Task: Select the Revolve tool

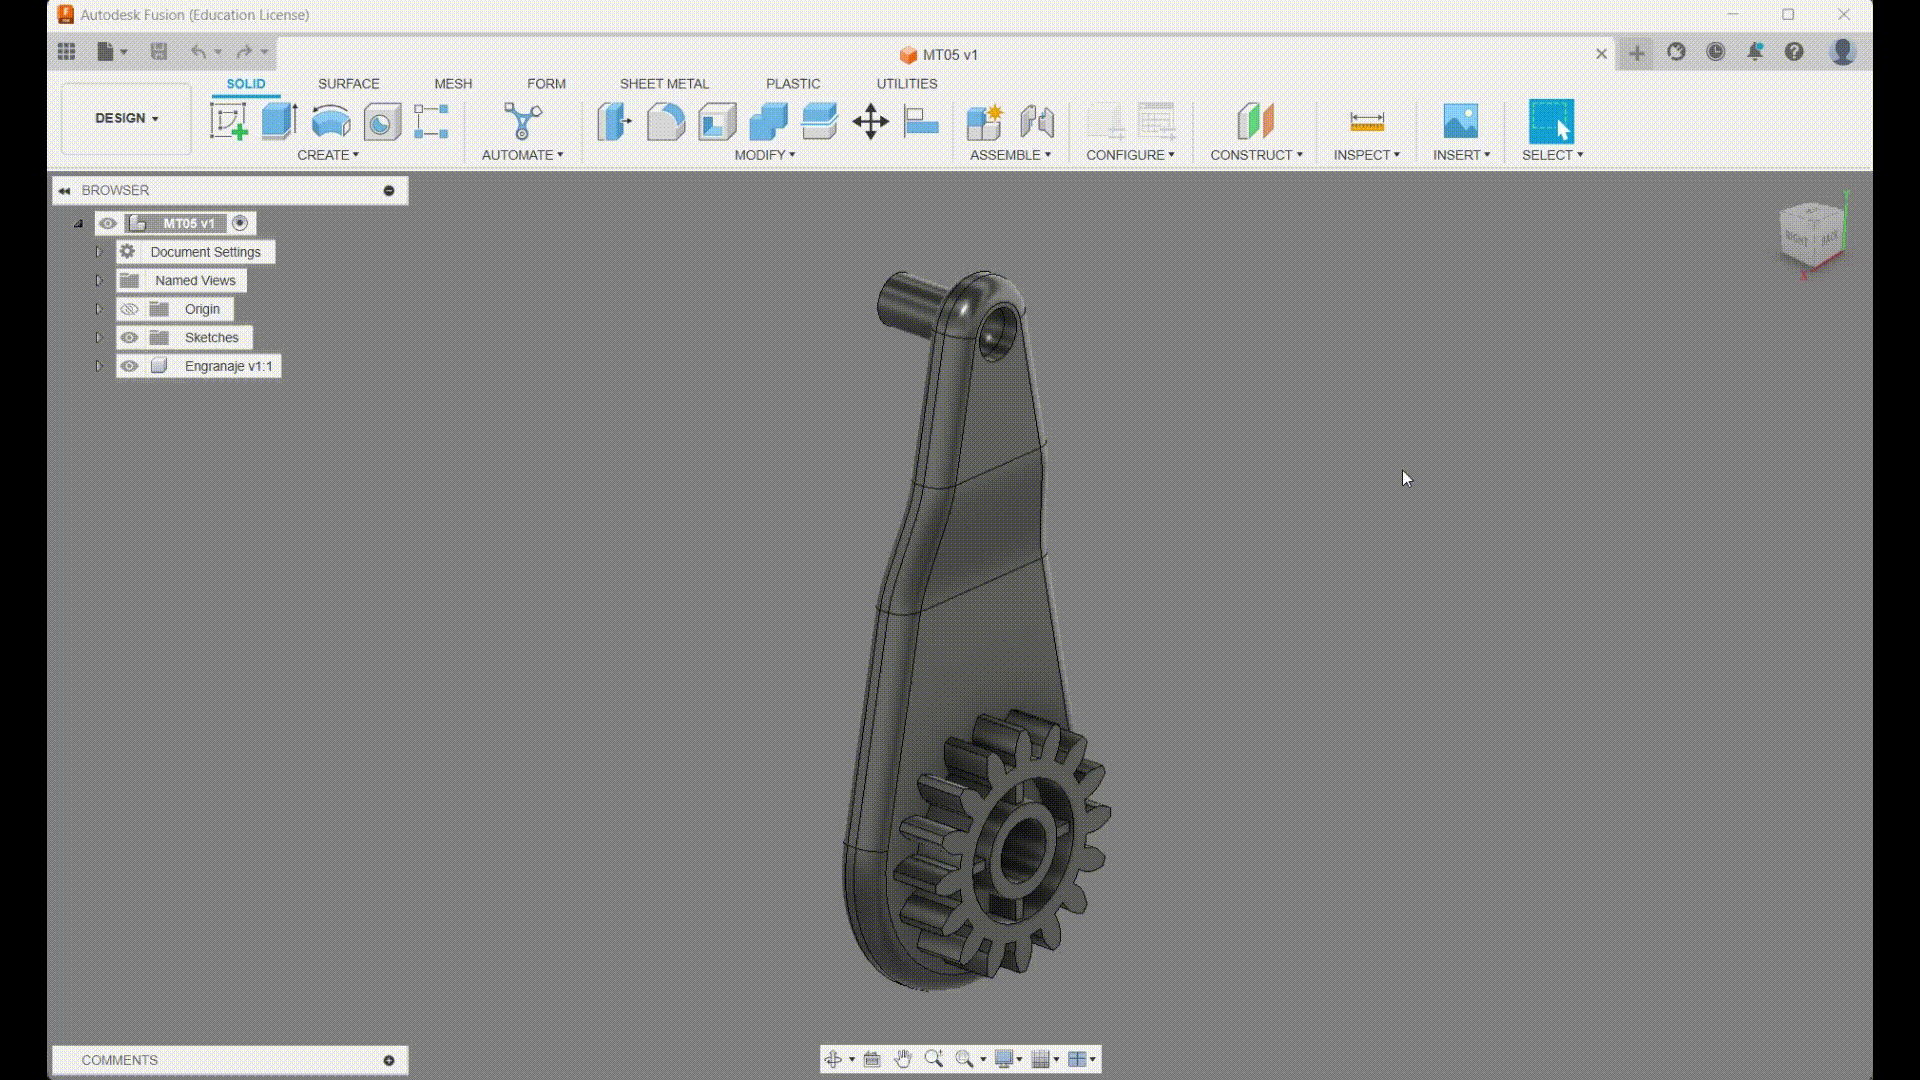Action: 331,121
